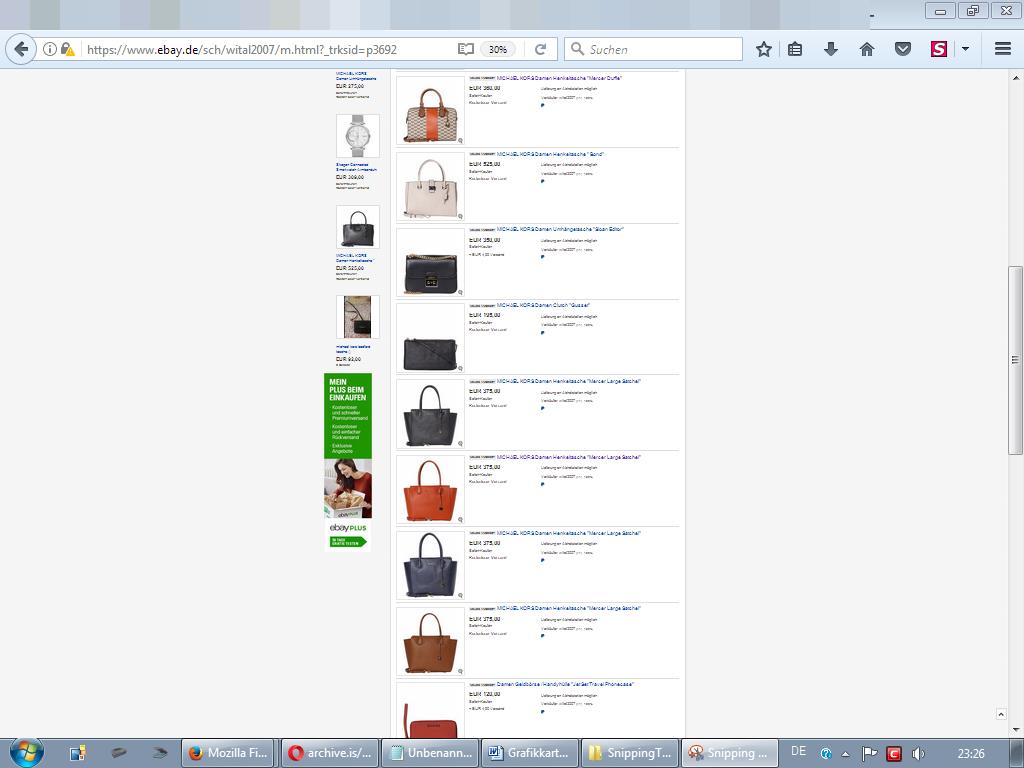1024x768 pixels.
Task: Reset the 30% zoom level indicator
Action: pyautogui.click(x=498, y=49)
